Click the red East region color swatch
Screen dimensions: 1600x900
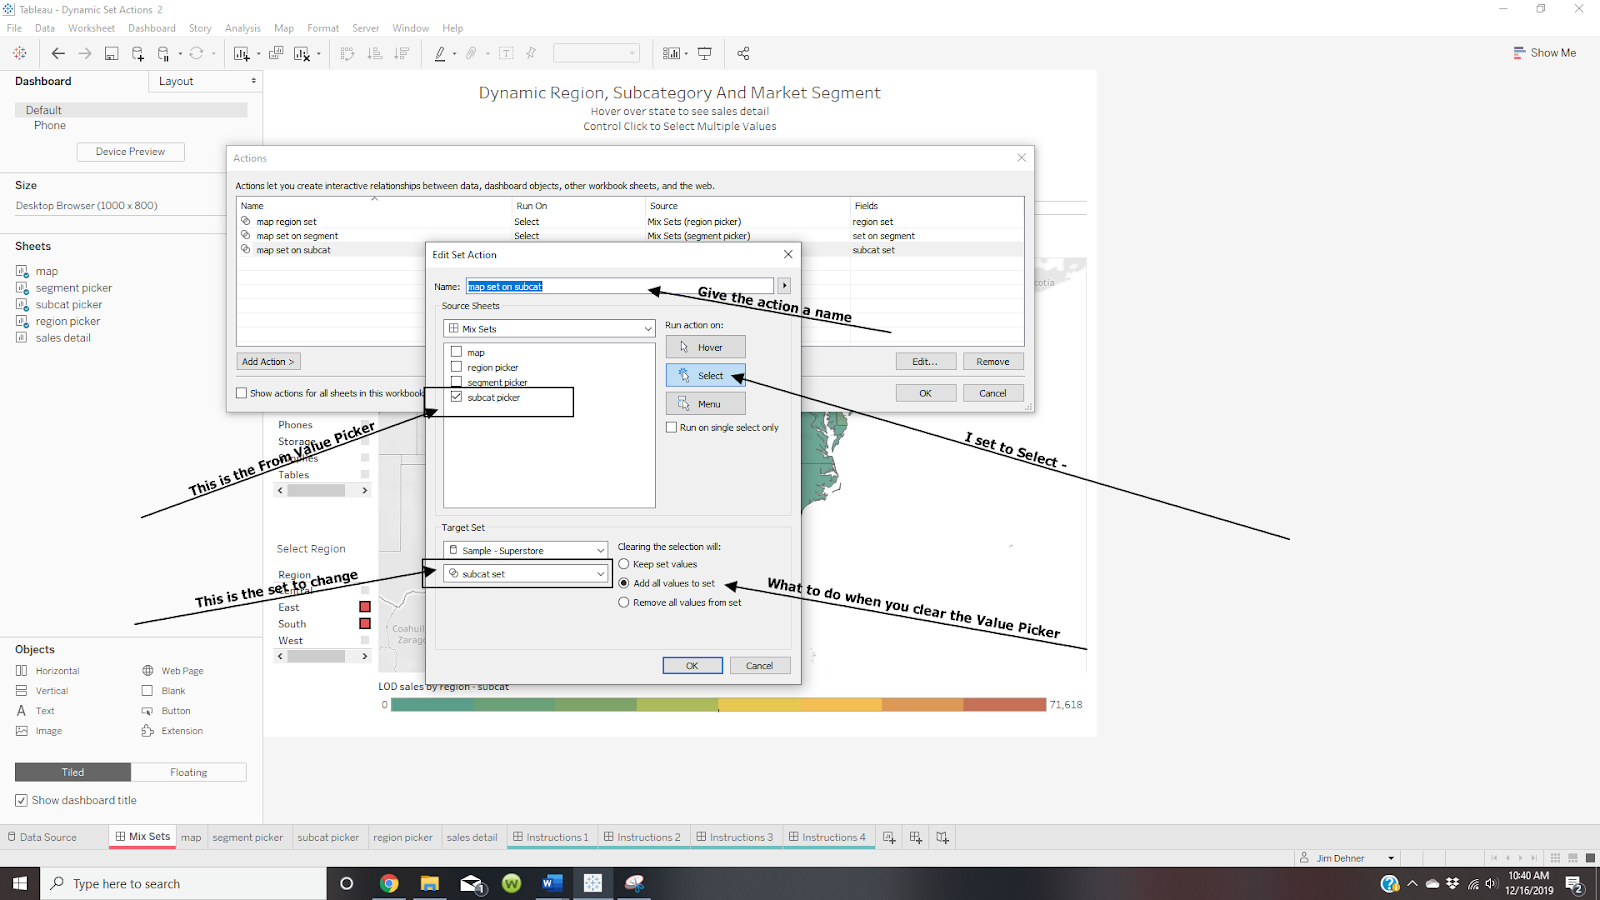pos(365,607)
